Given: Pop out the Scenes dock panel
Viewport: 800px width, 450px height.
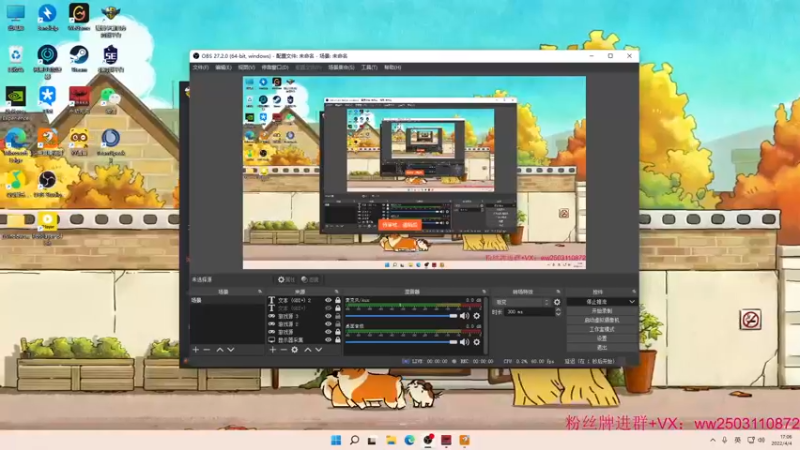Looking at the screenshot, I should pos(260,292).
